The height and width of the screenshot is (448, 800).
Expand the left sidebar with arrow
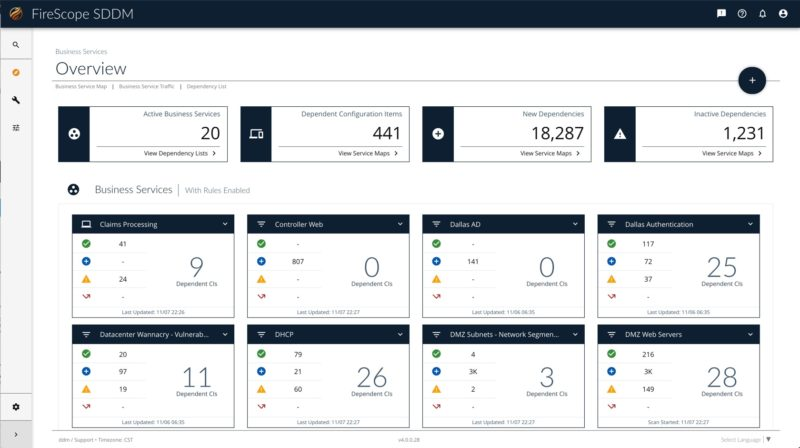point(16,434)
